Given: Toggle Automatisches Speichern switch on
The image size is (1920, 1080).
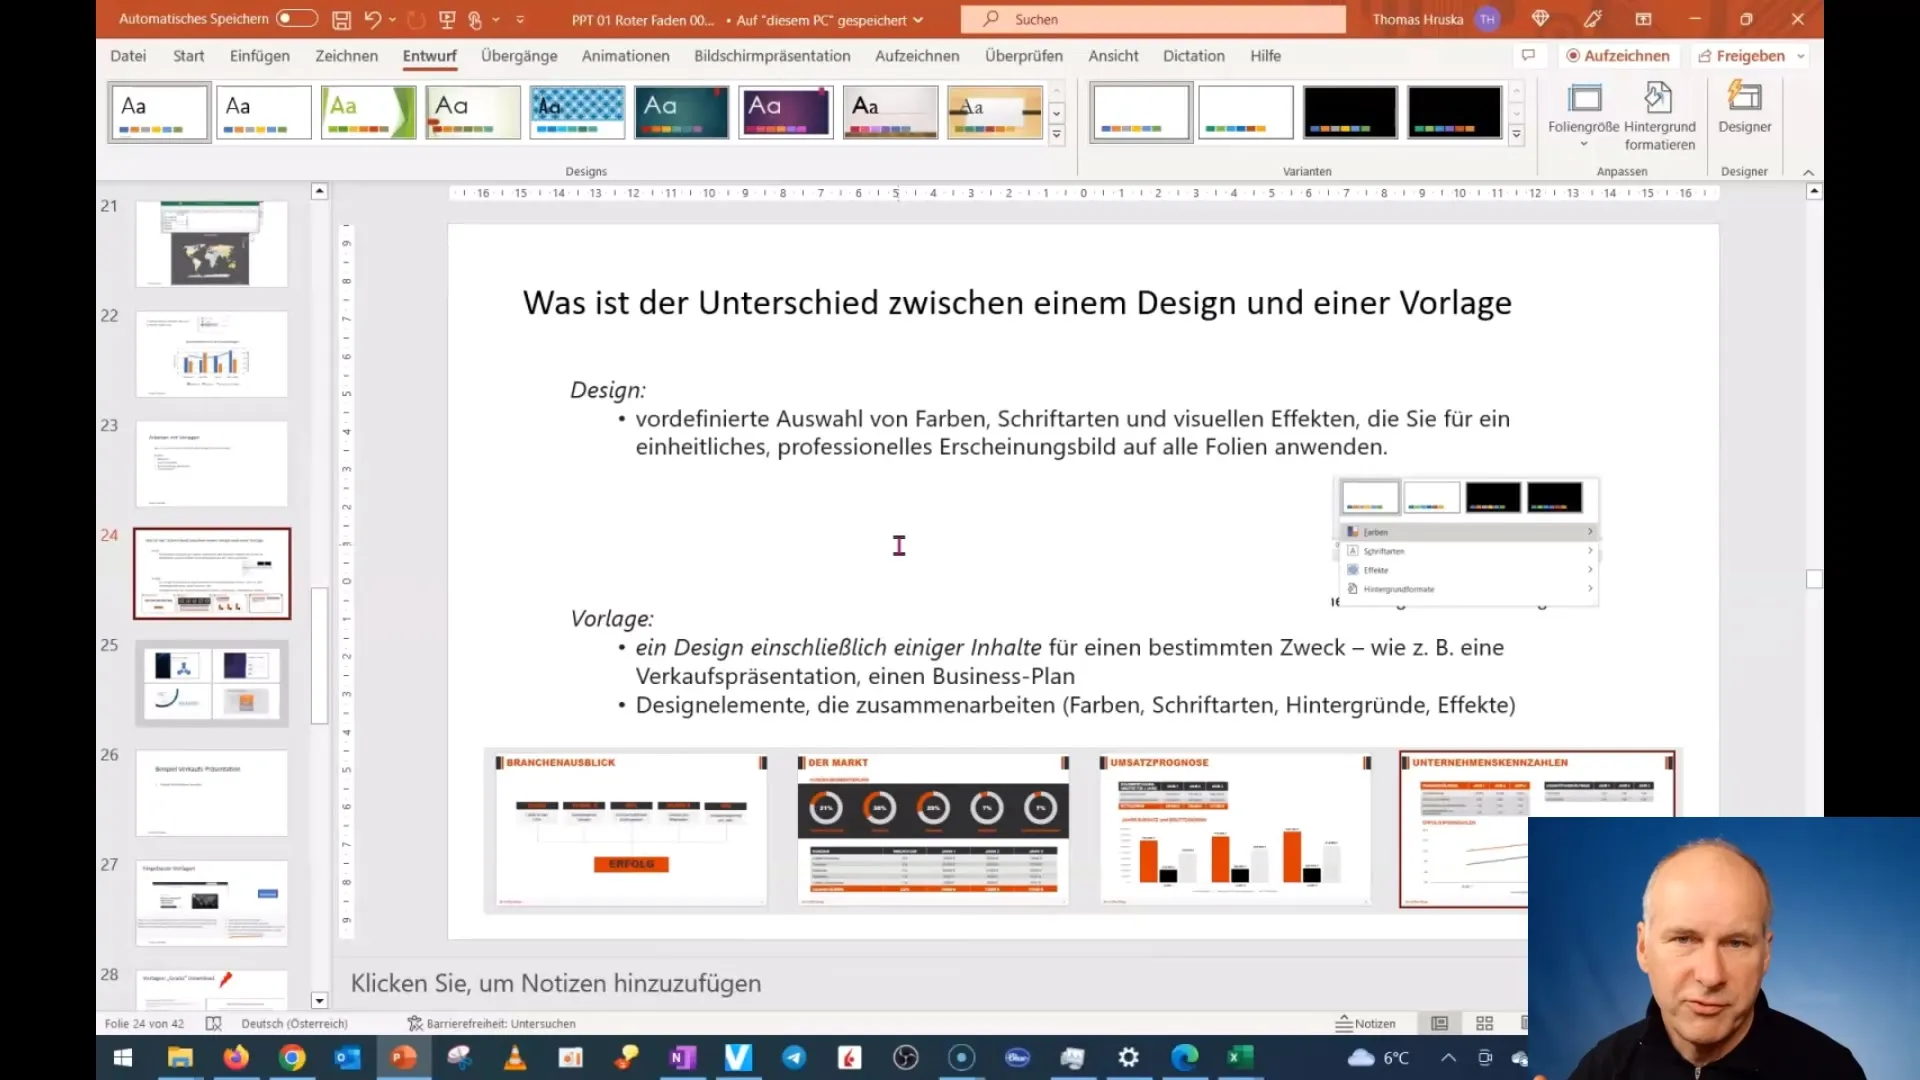Looking at the screenshot, I should [295, 18].
